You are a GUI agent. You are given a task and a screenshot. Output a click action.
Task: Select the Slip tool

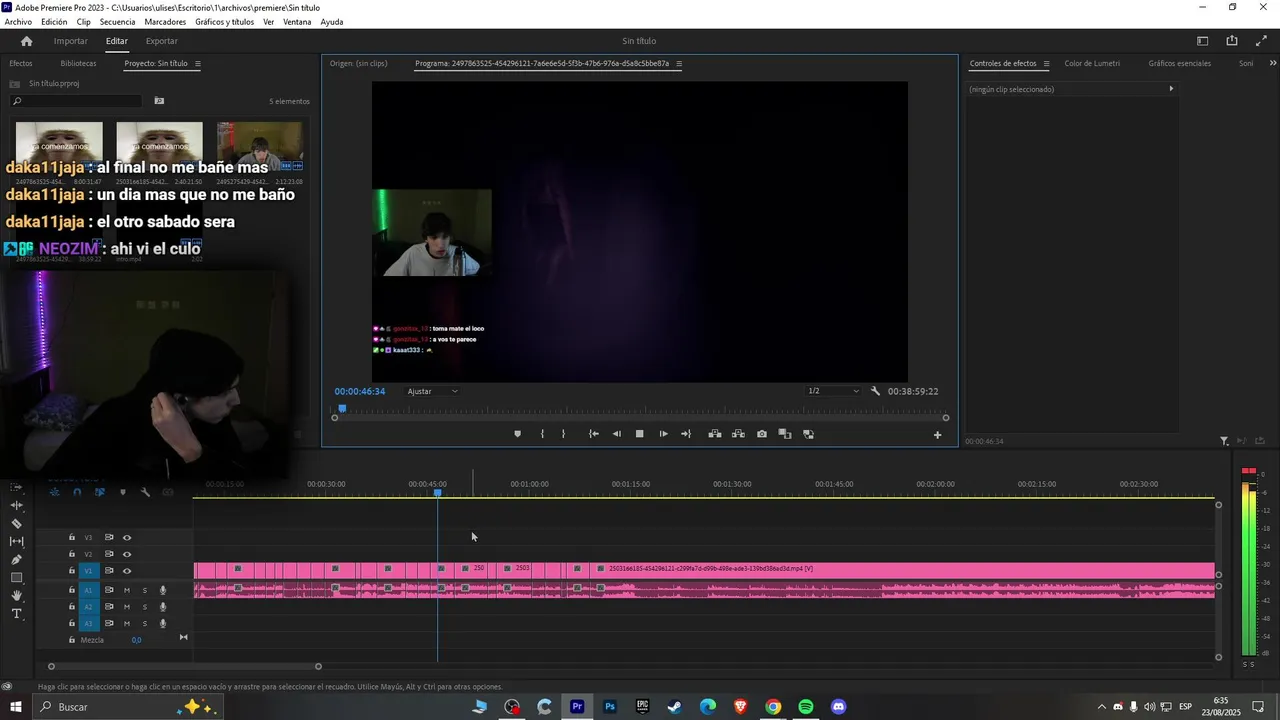[16, 541]
